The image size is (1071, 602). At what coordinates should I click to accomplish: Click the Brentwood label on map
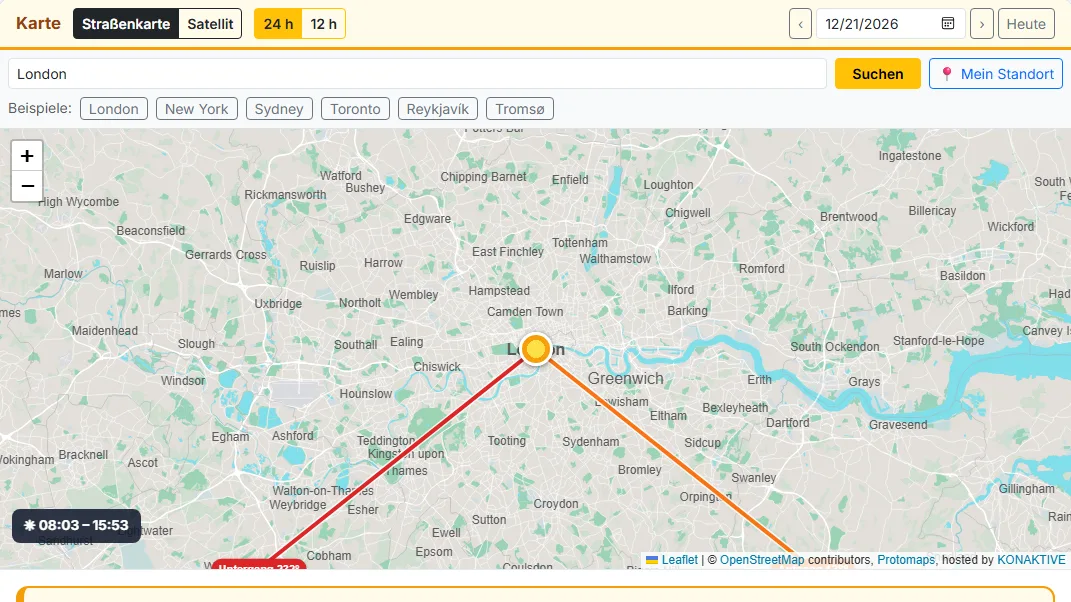(x=848, y=217)
